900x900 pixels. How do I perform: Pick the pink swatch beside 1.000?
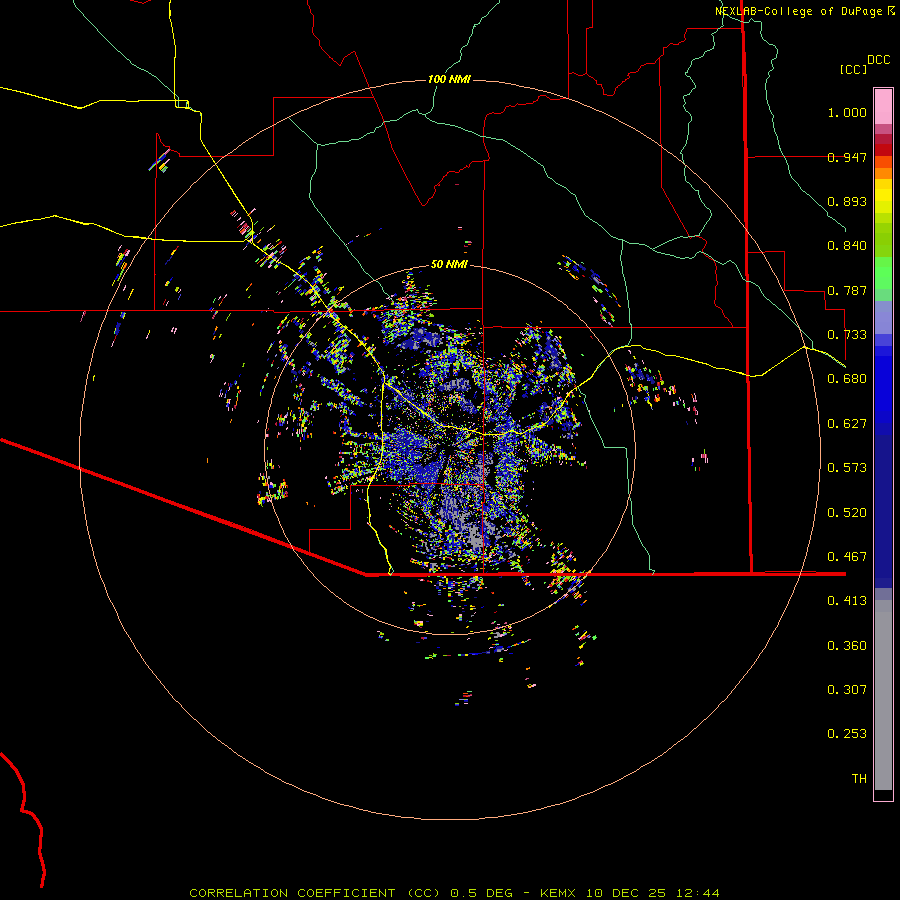pos(883,107)
